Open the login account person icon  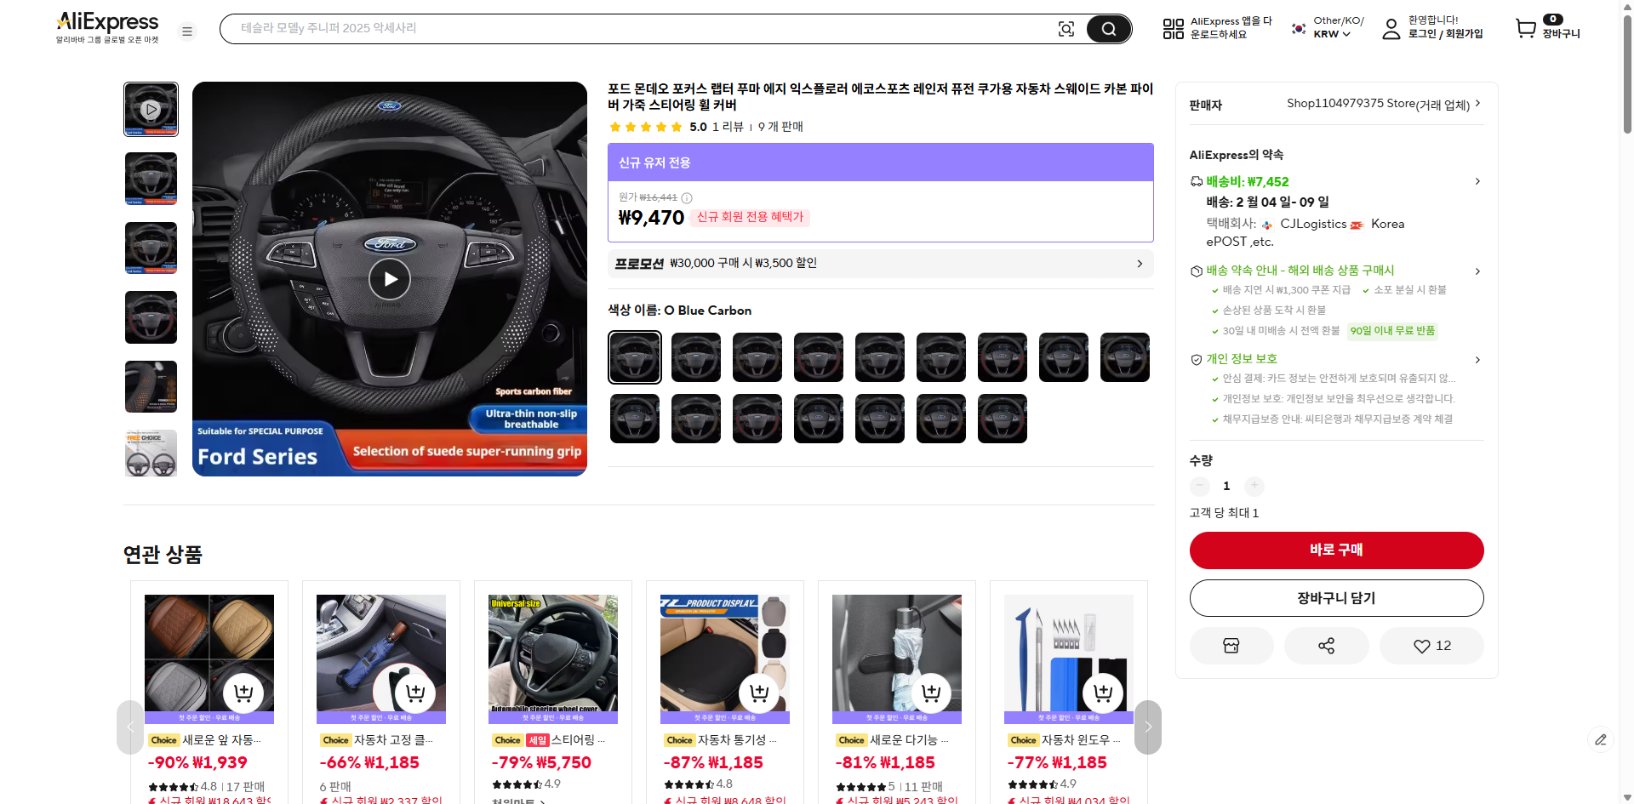click(x=1391, y=29)
